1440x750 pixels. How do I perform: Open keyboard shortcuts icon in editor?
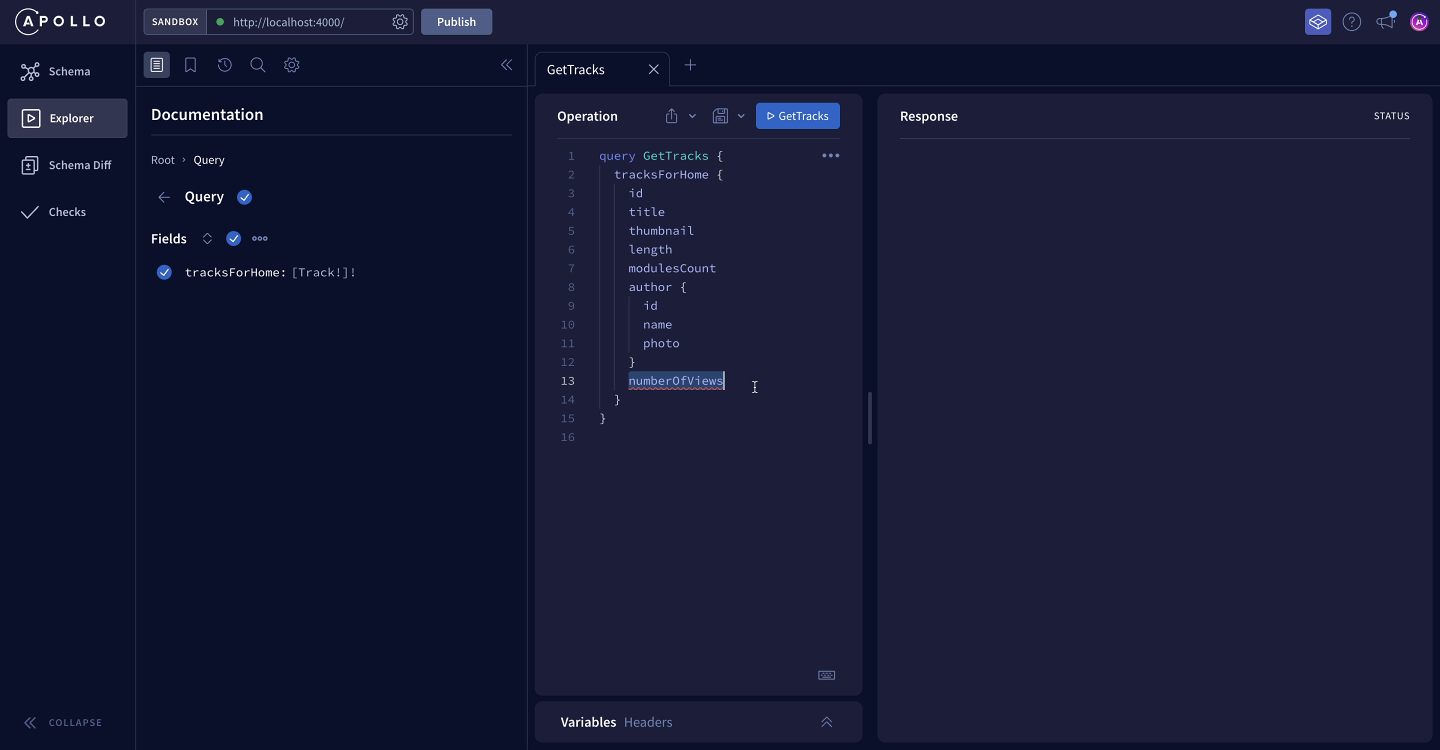[x=827, y=675]
